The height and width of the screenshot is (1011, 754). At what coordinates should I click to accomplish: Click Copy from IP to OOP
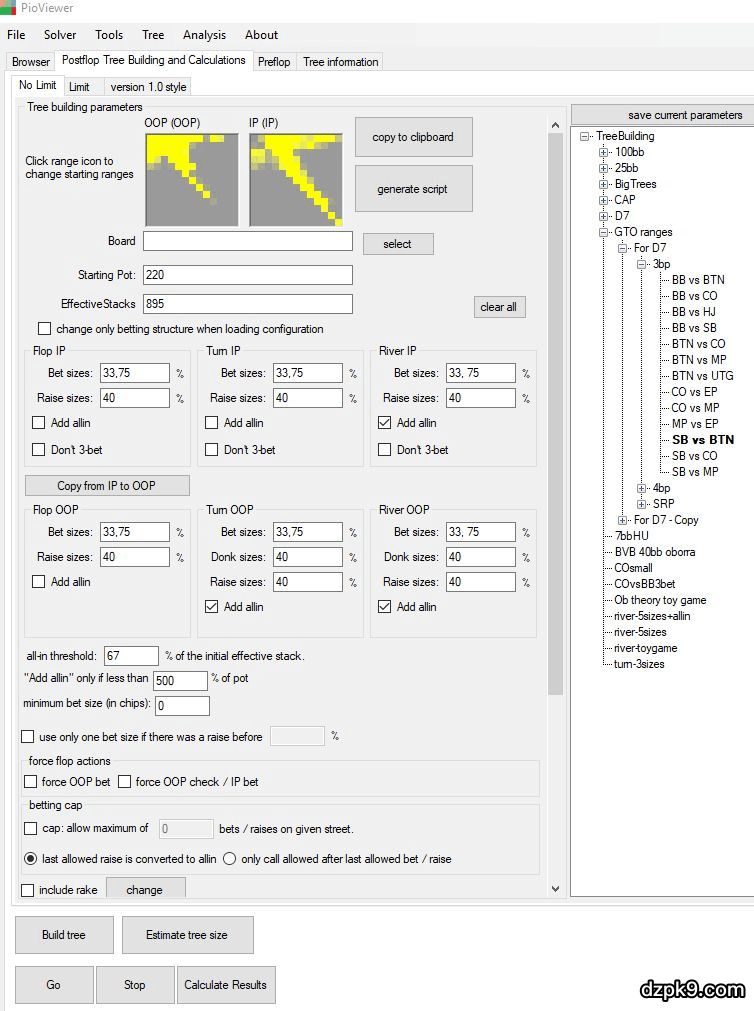click(107, 486)
